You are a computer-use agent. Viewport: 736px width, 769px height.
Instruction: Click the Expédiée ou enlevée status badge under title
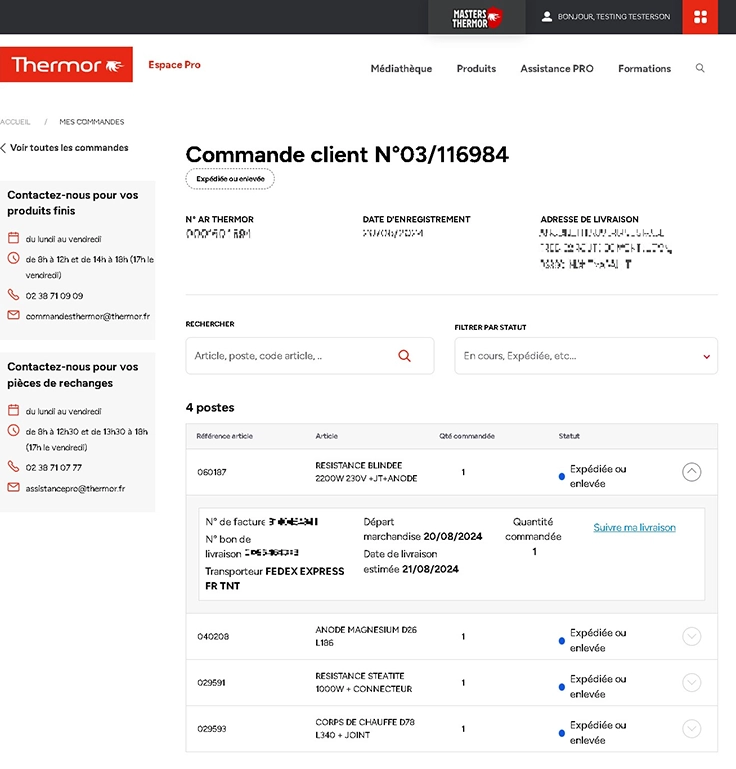pyautogui.click(x=230, y=179)
